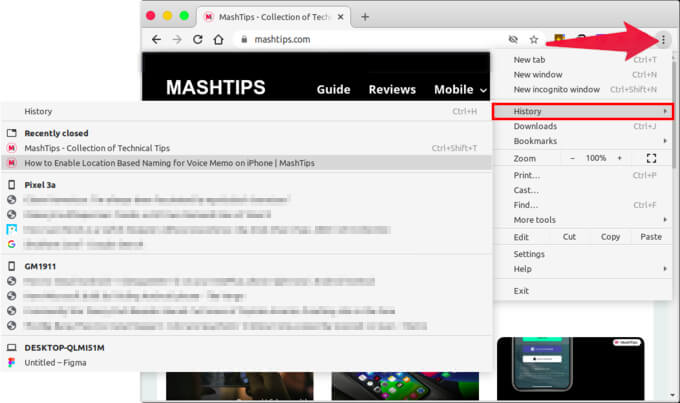Click DESKTOP-QLMI51M device heading
This screenshot has height=403, width=680.
coord(64,348)
